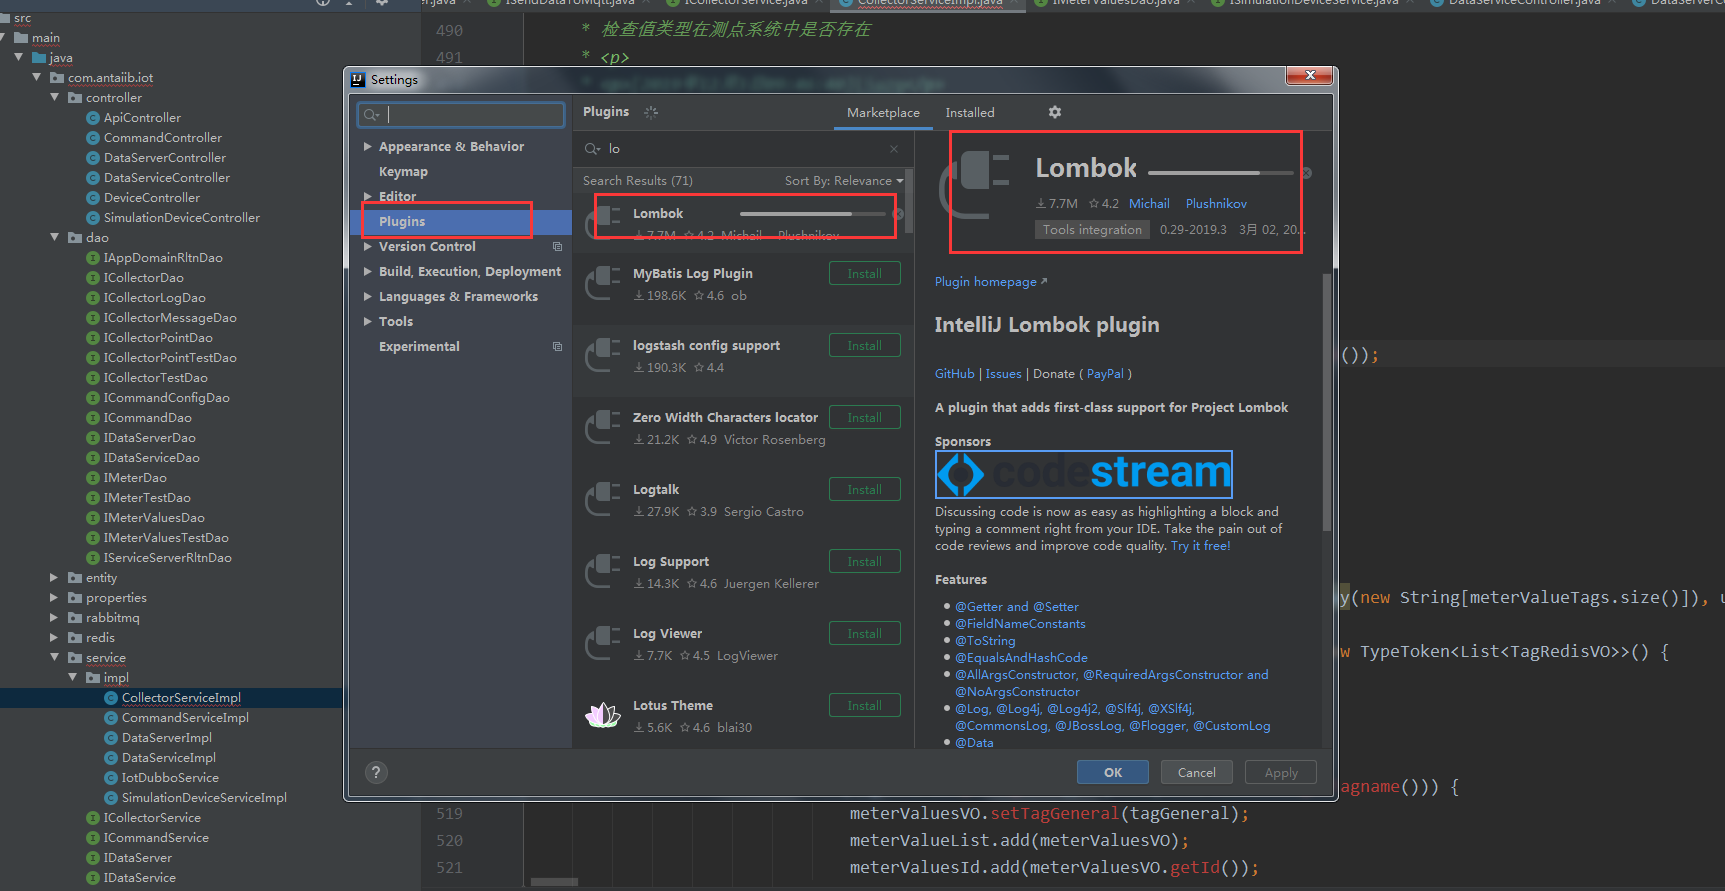This screenshot has width=1725, height=891.
Task: Collapse the dao package in project tree
Action: point(55,238)
